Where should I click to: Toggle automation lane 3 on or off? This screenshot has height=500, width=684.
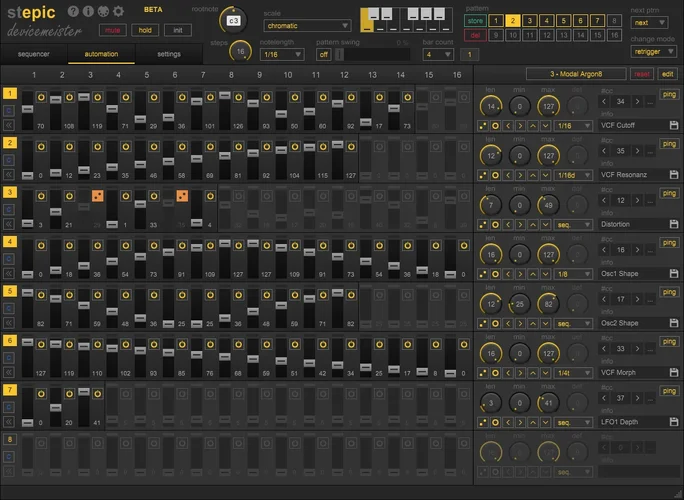(10, 192)
